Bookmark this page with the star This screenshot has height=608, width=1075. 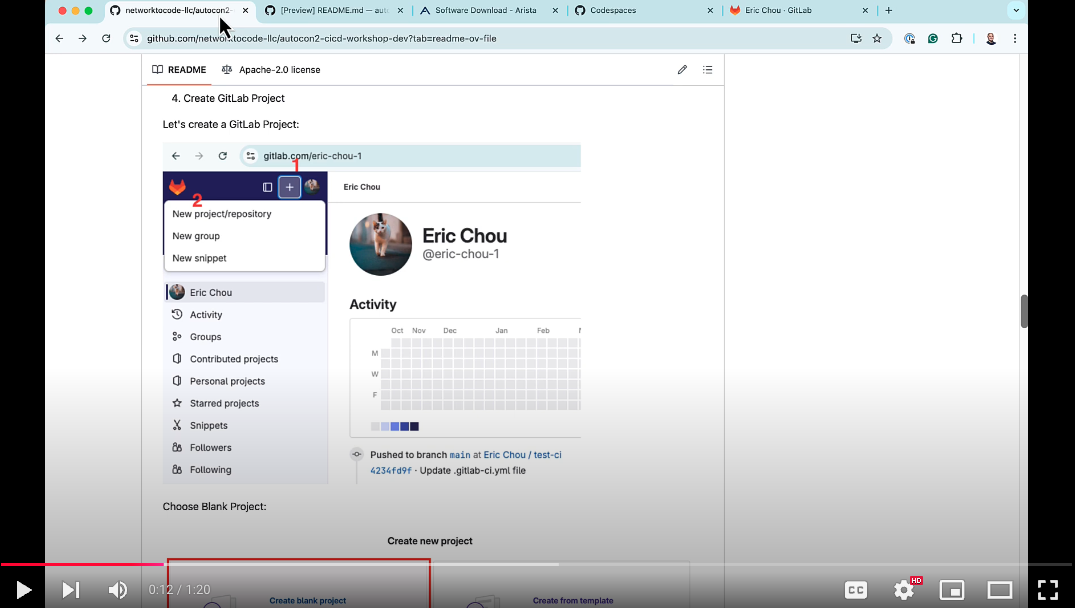(877, 38)
